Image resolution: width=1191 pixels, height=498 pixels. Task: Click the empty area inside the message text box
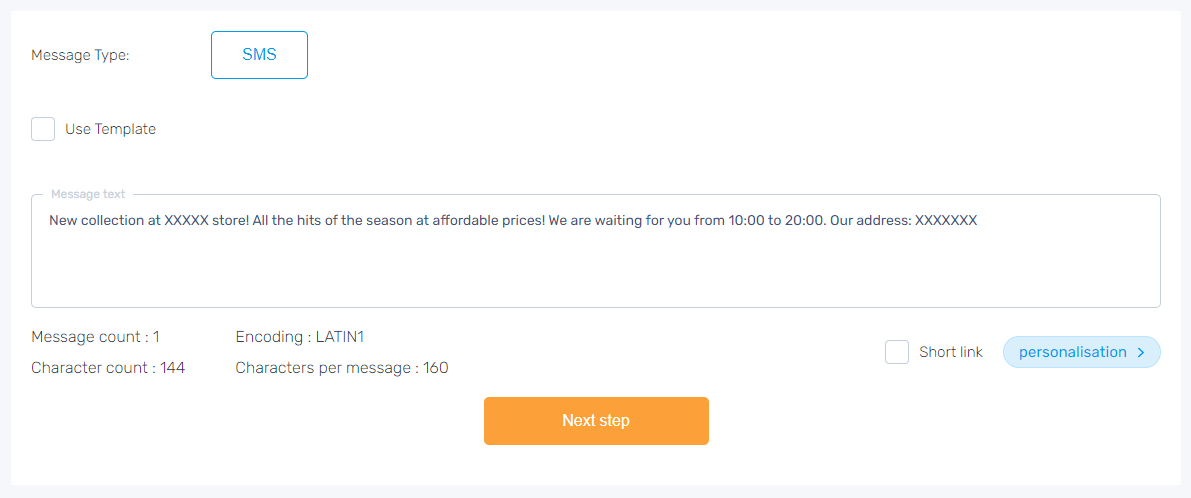coord(595,270)
